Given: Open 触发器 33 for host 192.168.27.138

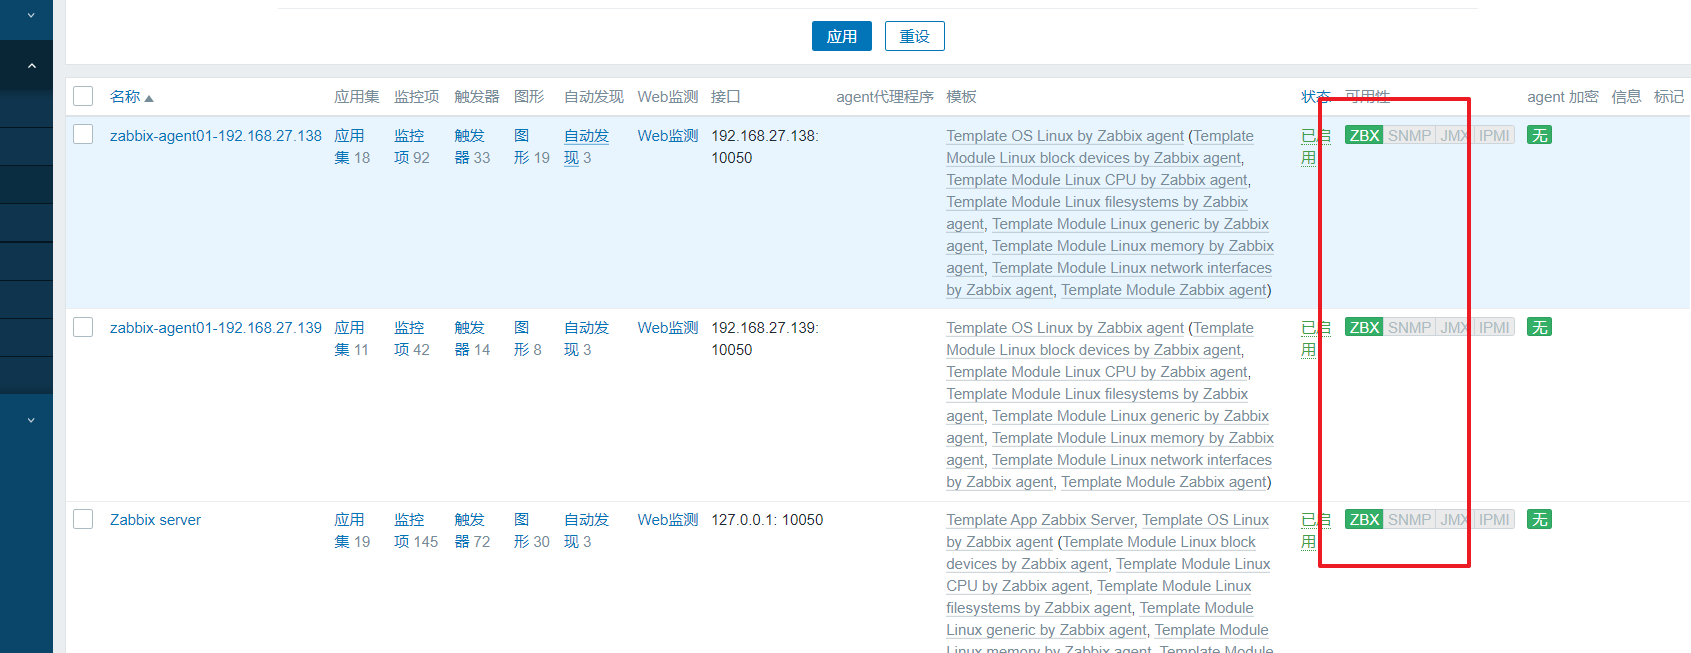Looking at the screenshot, I should click(x=472, y=146).
